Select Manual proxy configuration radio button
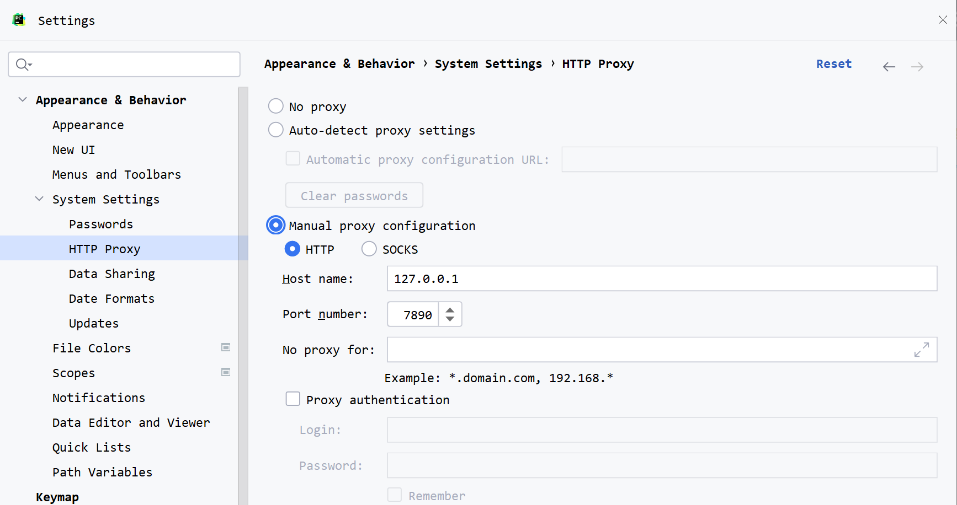The height and width of the screenshot is (505, 957). pyautogui.click(x=276, y=225)
